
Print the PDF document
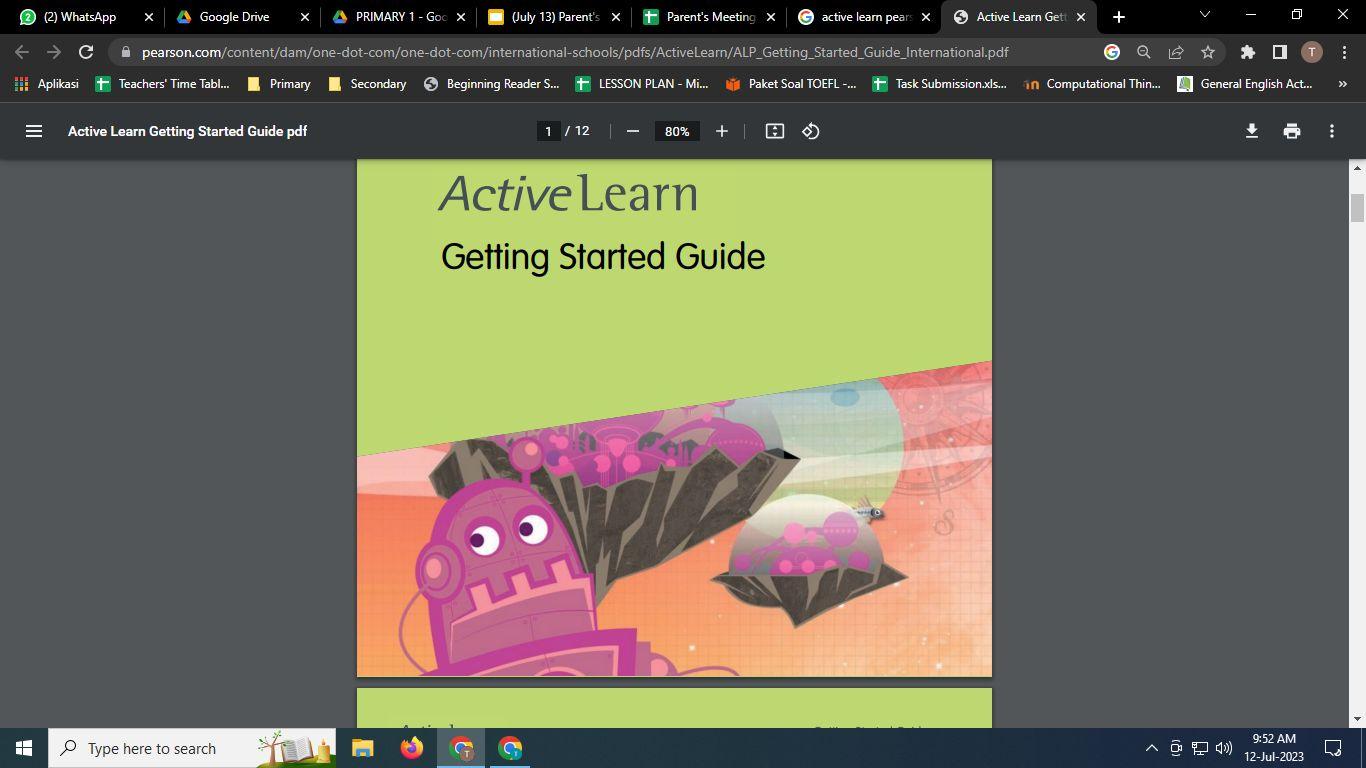coord(1291,130)
